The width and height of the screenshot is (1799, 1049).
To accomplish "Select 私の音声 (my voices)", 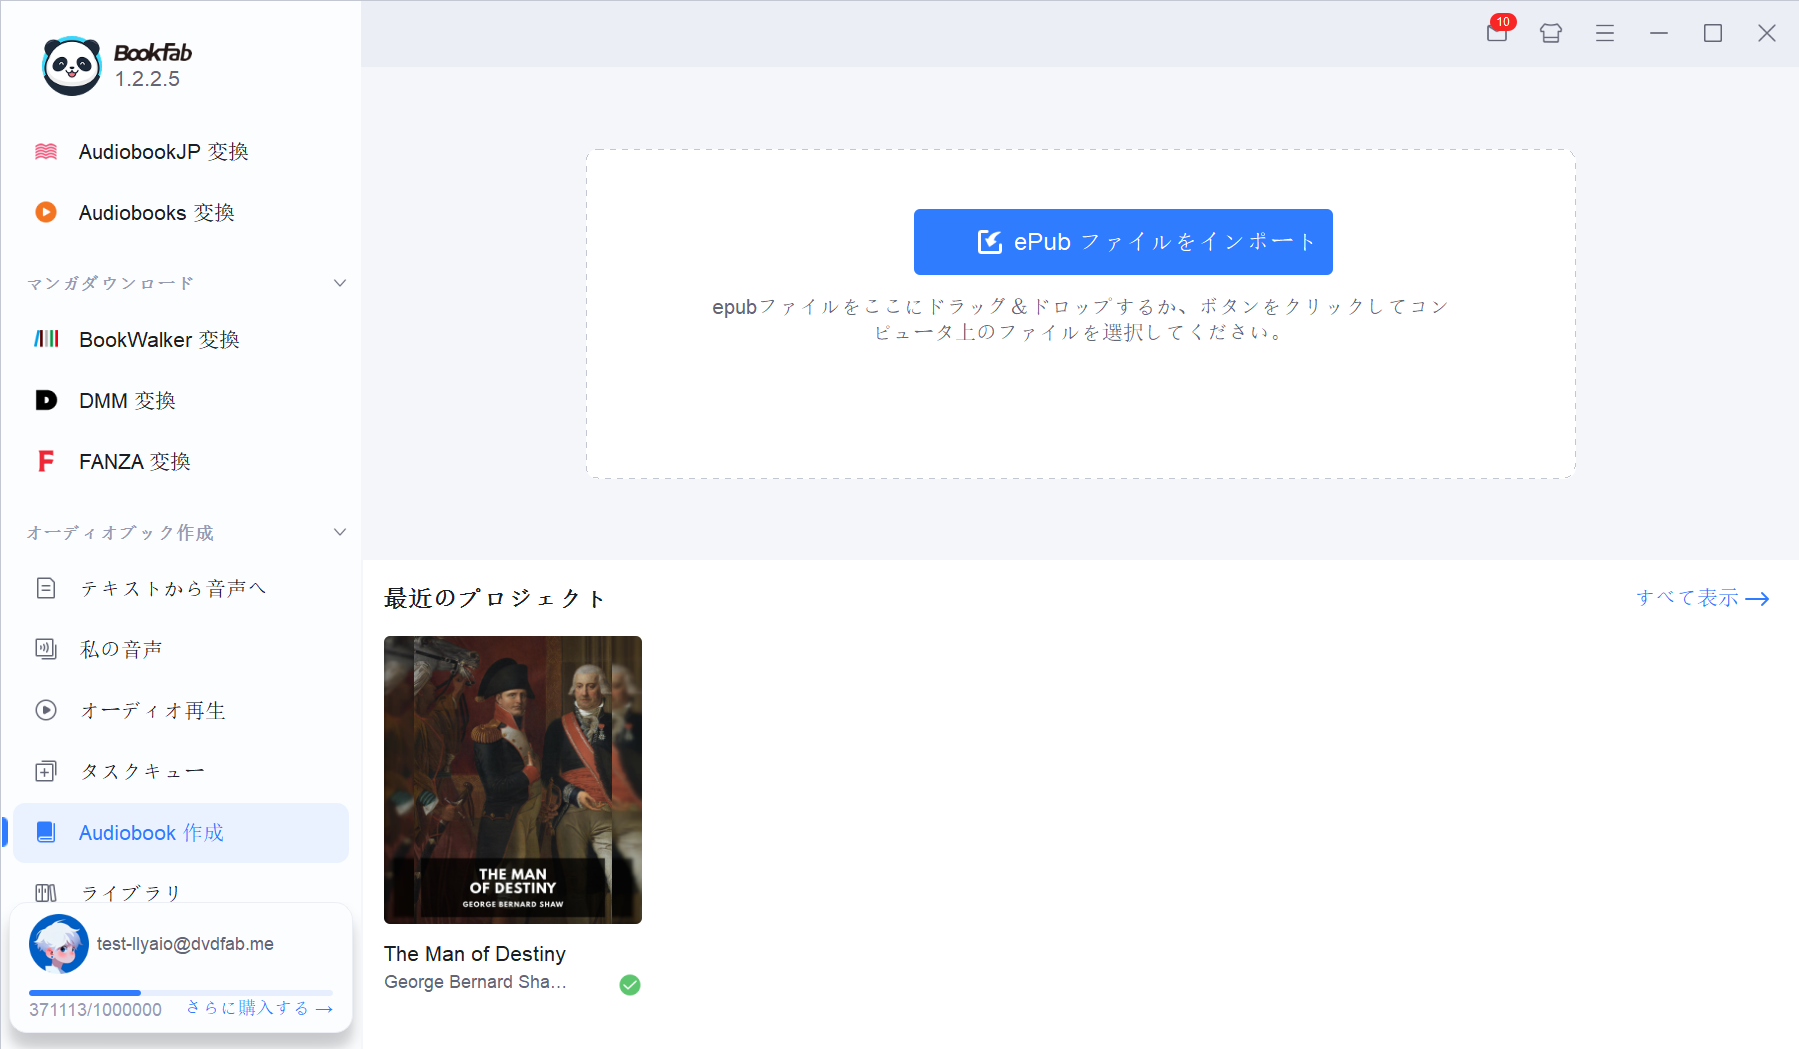I will (x=120, y=648).
